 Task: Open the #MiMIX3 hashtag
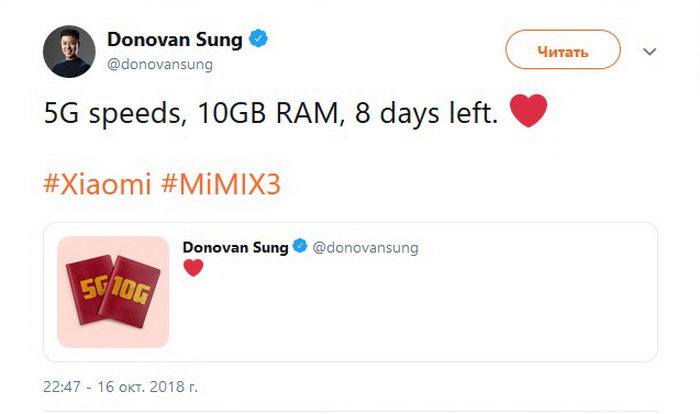221,184
